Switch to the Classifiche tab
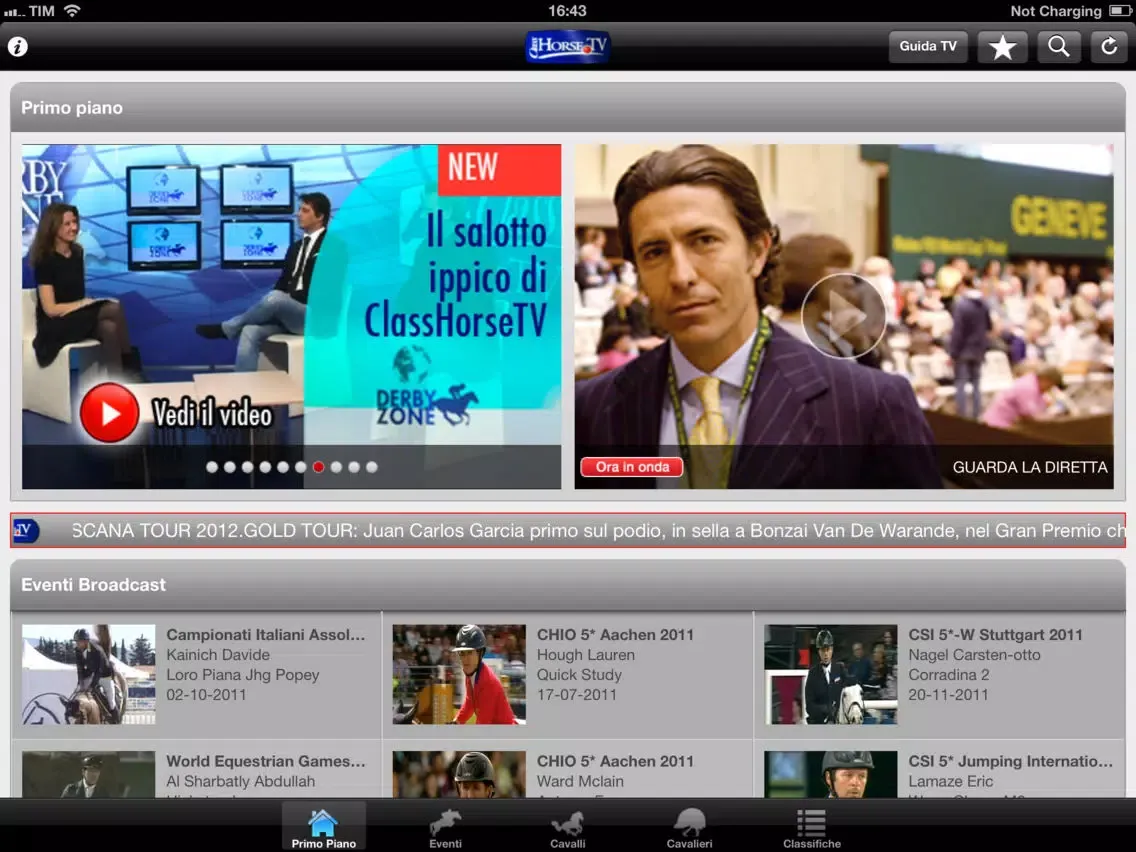The width and height of the screenshot is (1136, 852). (811, 827)
